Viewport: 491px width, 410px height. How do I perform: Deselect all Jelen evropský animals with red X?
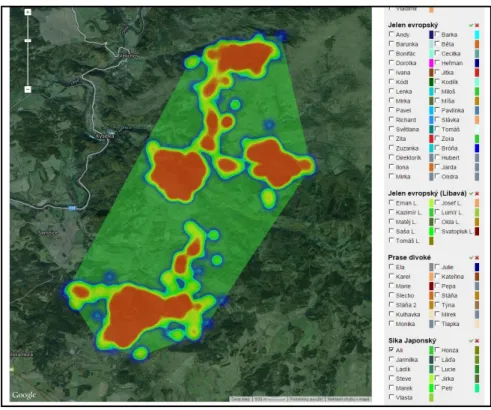coord(477,25)
